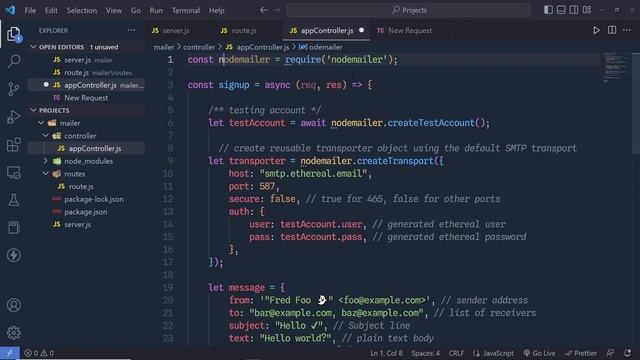Switch to the route.js tab
Screen dimensions: 640x360
click(244, 31)
